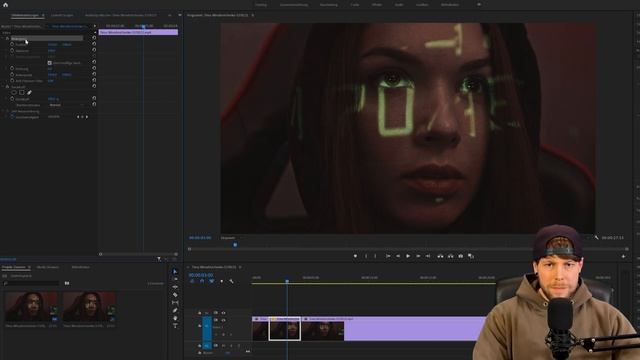640x360 pixels.
Task: Go to next Geschwindigkeit keyframe
Action: [x=87, y=117]
